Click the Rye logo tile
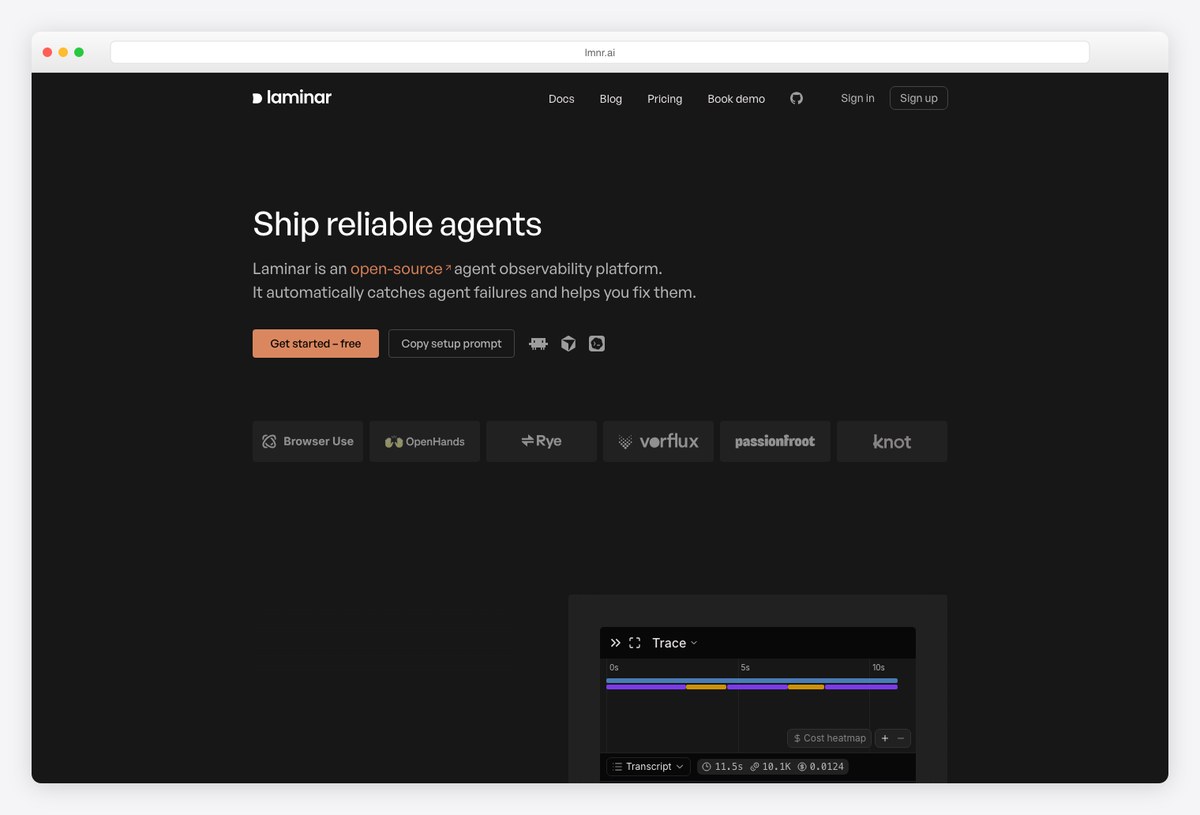The image size is (1200, 815). (x=541, y=441)
